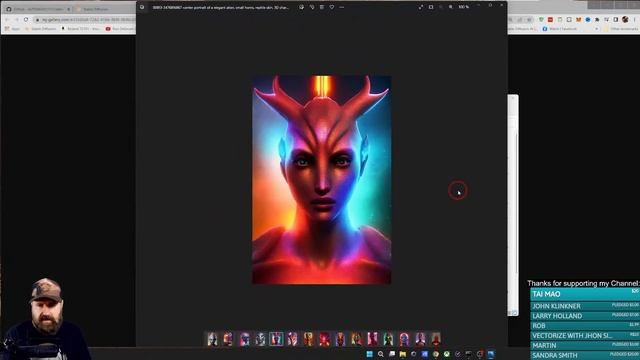Select the first thumbnail in the filmstrip
This screenshot has width=640, height=360.
pyautogui.click(x=212, y=339)
